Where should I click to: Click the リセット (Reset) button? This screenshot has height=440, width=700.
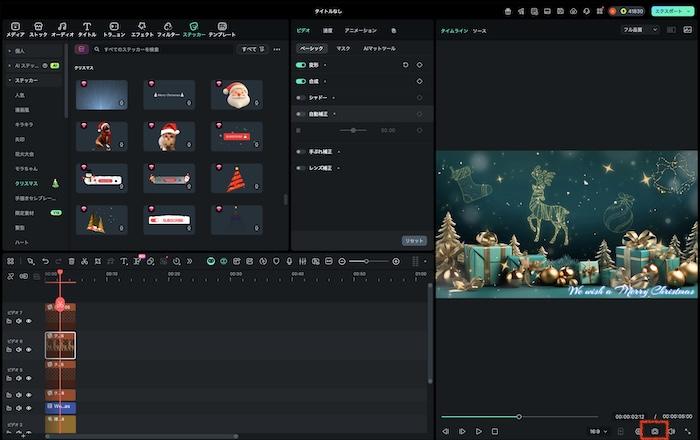coord(413,241)
